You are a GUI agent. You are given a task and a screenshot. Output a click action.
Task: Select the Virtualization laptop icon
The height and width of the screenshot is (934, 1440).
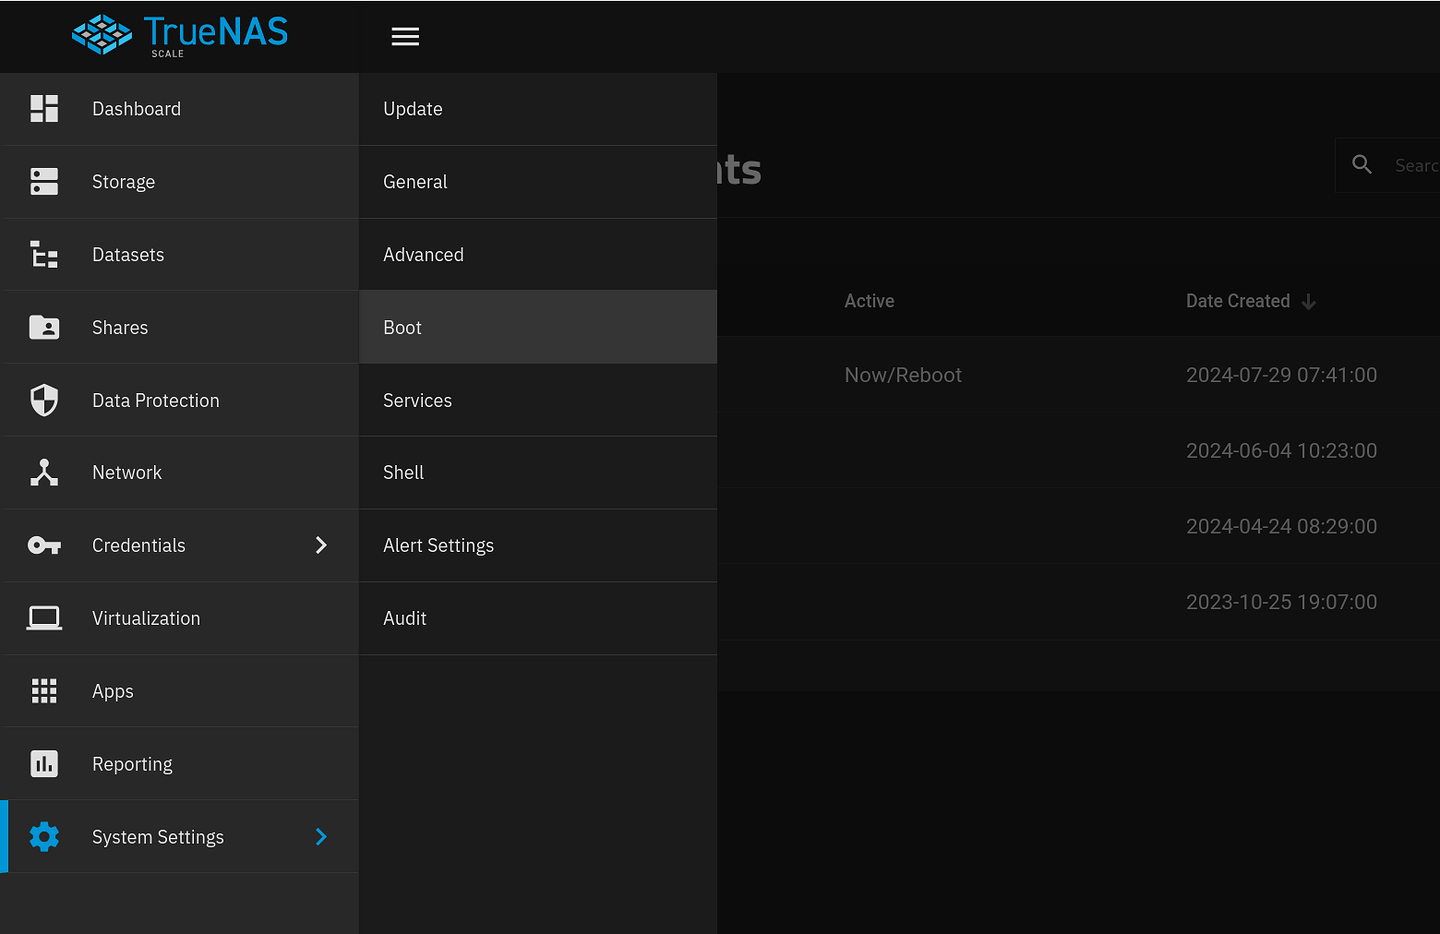44,618
